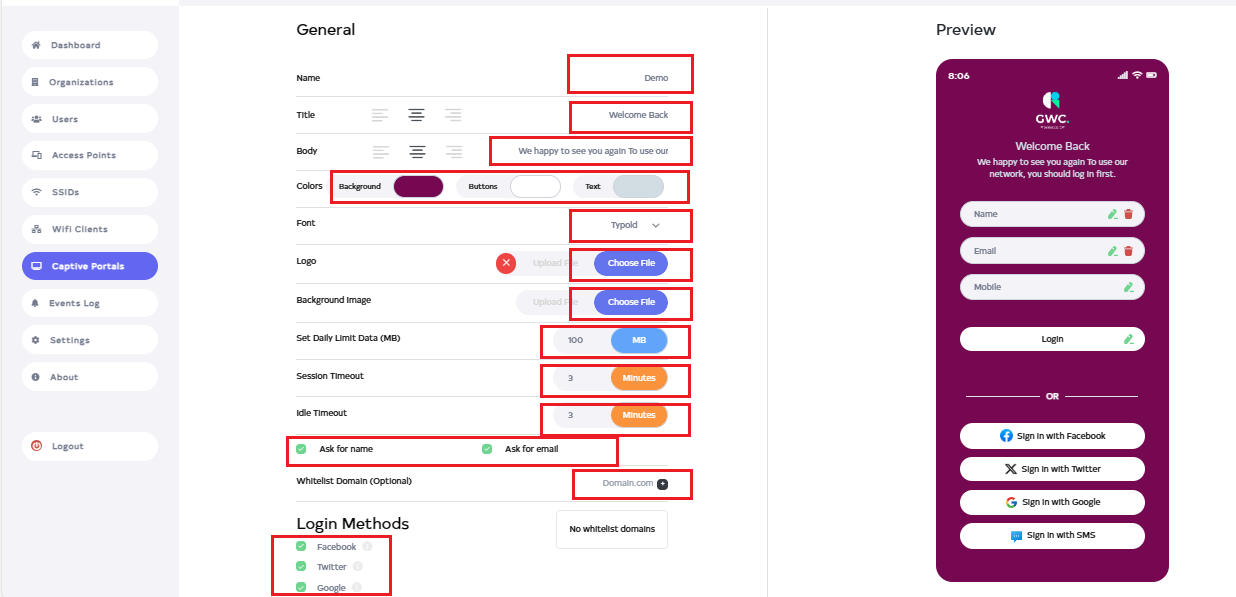Open the Background color swatch
The height and width of the screenshot is (597, 1236).
pyautogui.click(x=418, y=187)
